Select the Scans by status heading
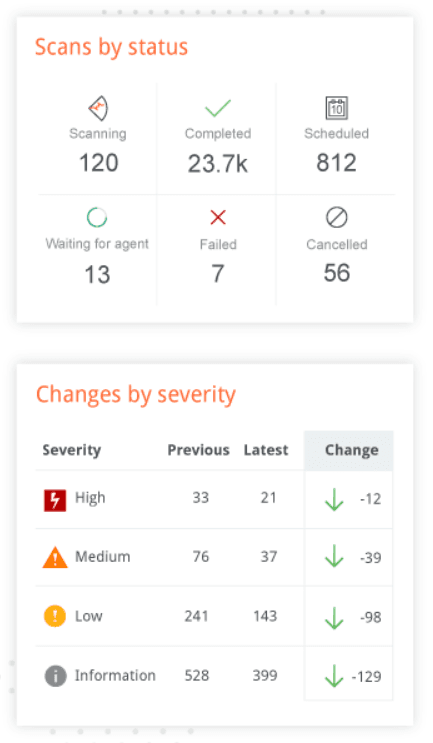 [x=111, y=47]
